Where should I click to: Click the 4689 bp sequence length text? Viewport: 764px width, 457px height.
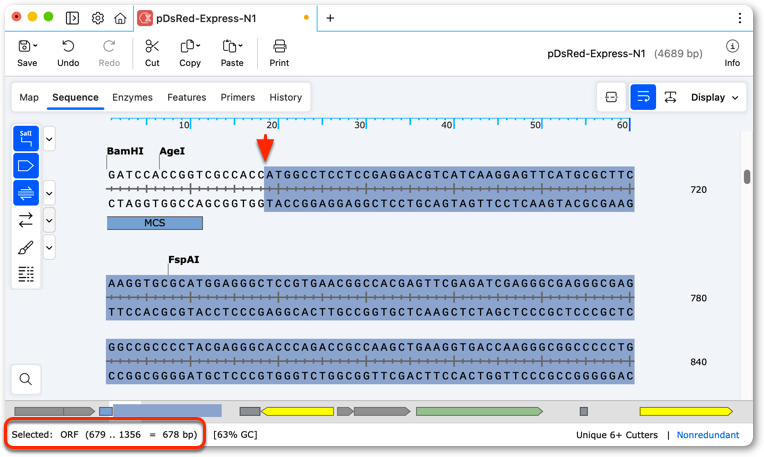(x=678, y=54)
